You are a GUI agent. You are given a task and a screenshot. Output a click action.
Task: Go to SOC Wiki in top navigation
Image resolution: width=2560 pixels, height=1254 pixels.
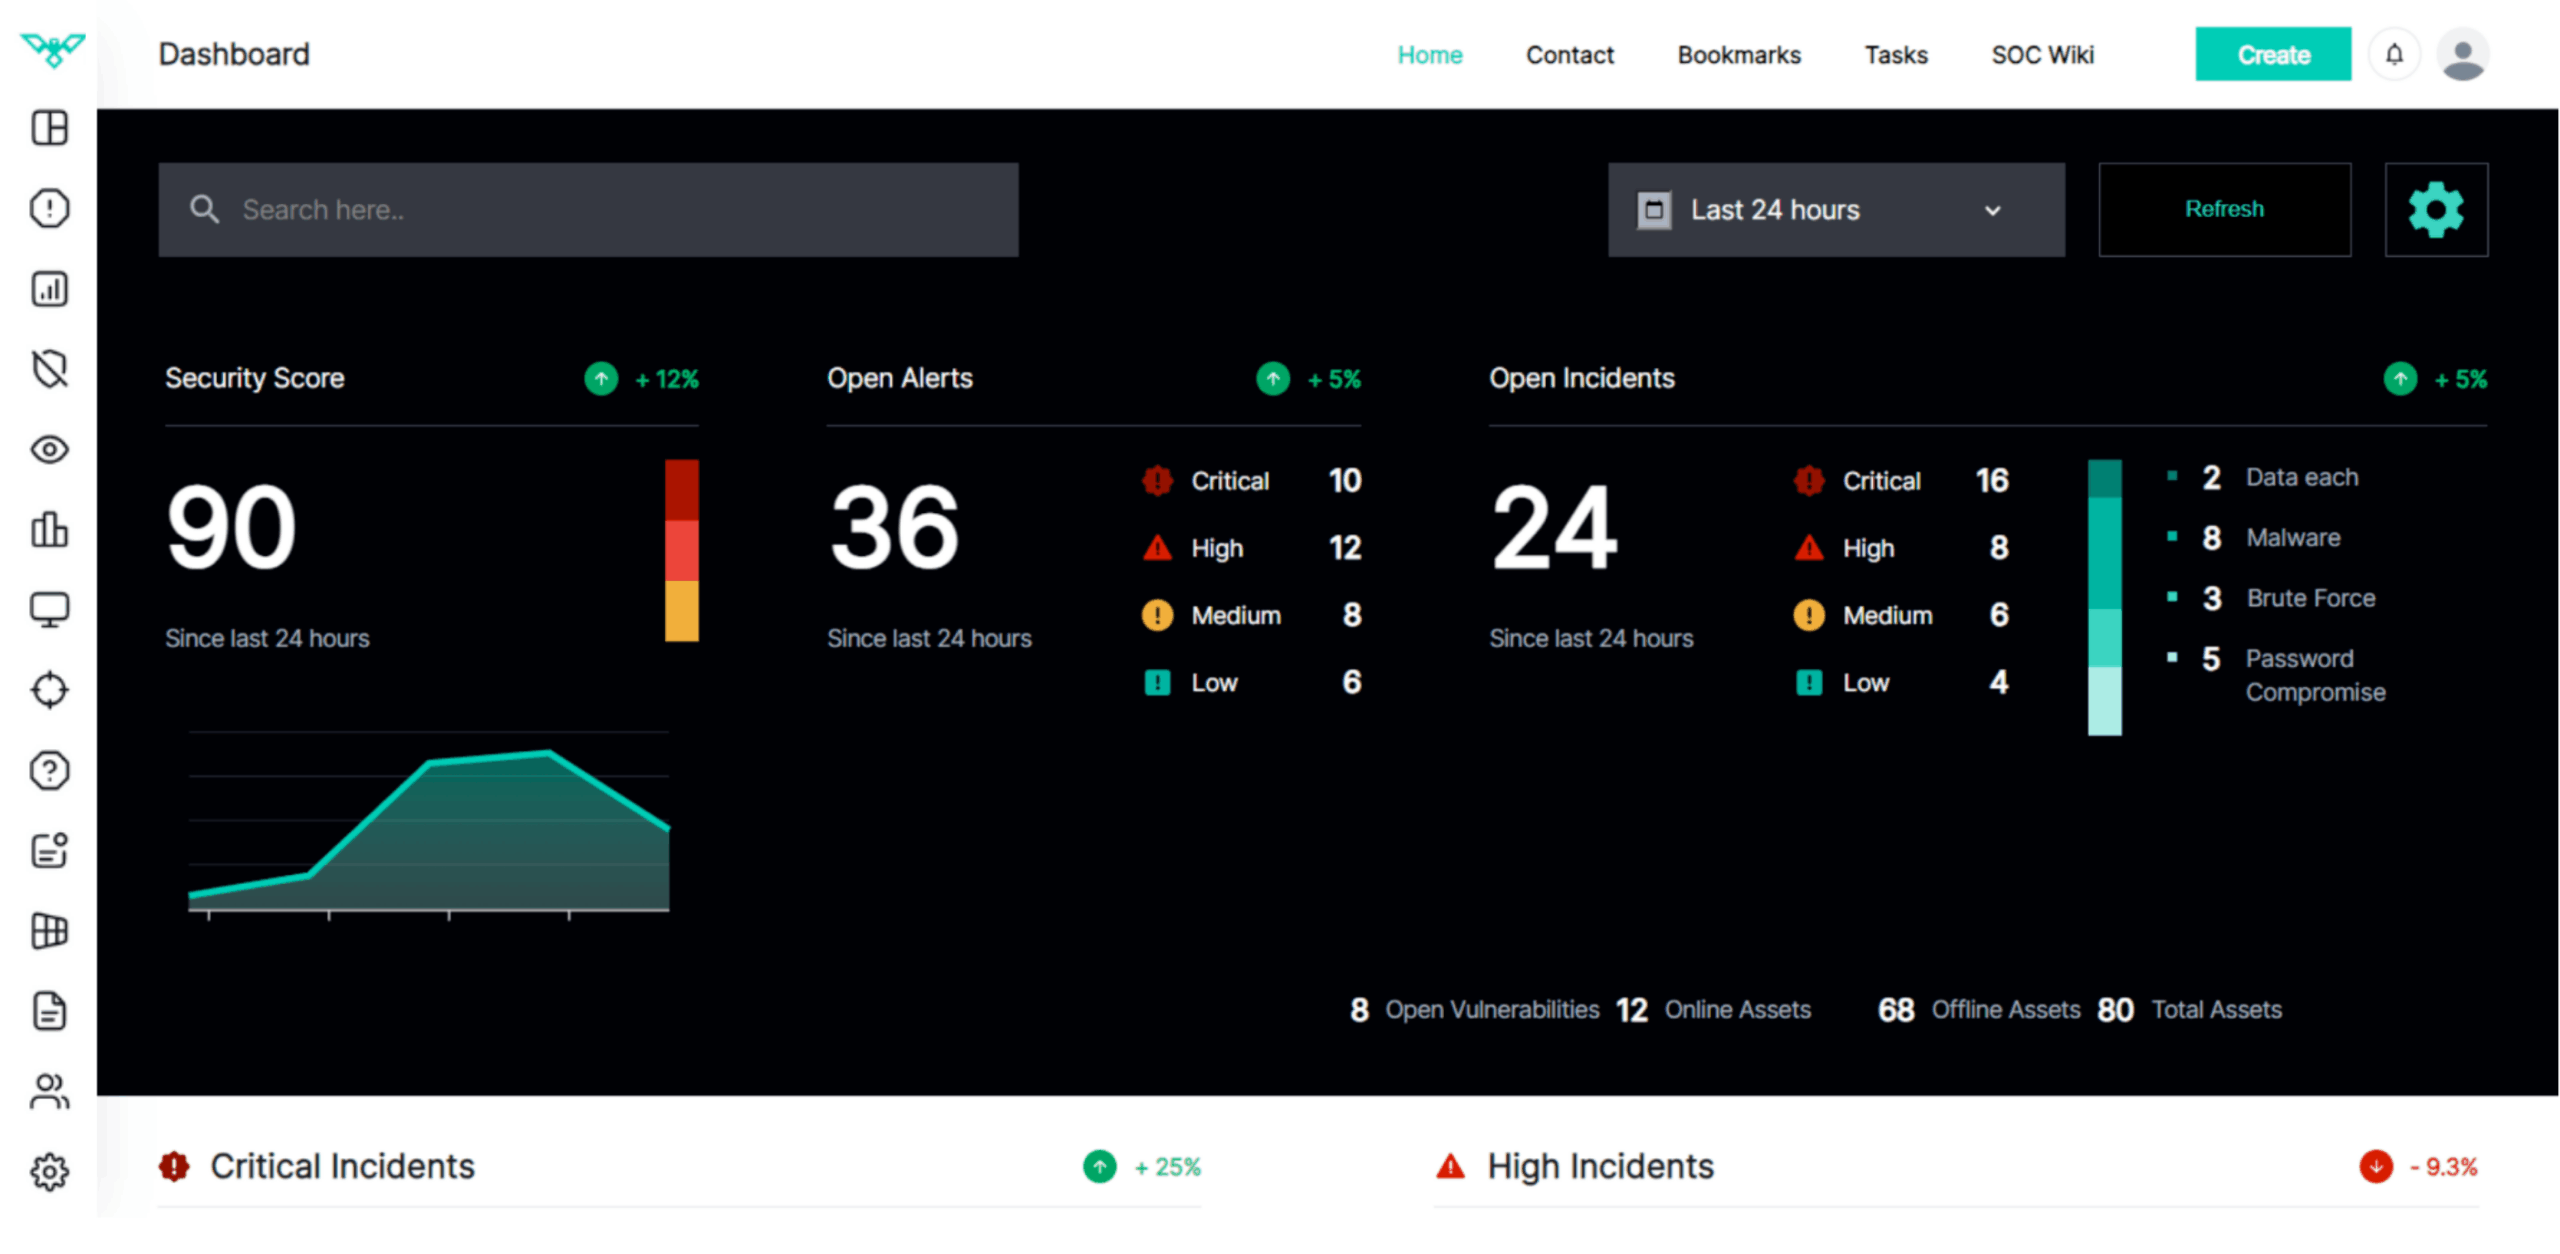tap(2041, 55)
